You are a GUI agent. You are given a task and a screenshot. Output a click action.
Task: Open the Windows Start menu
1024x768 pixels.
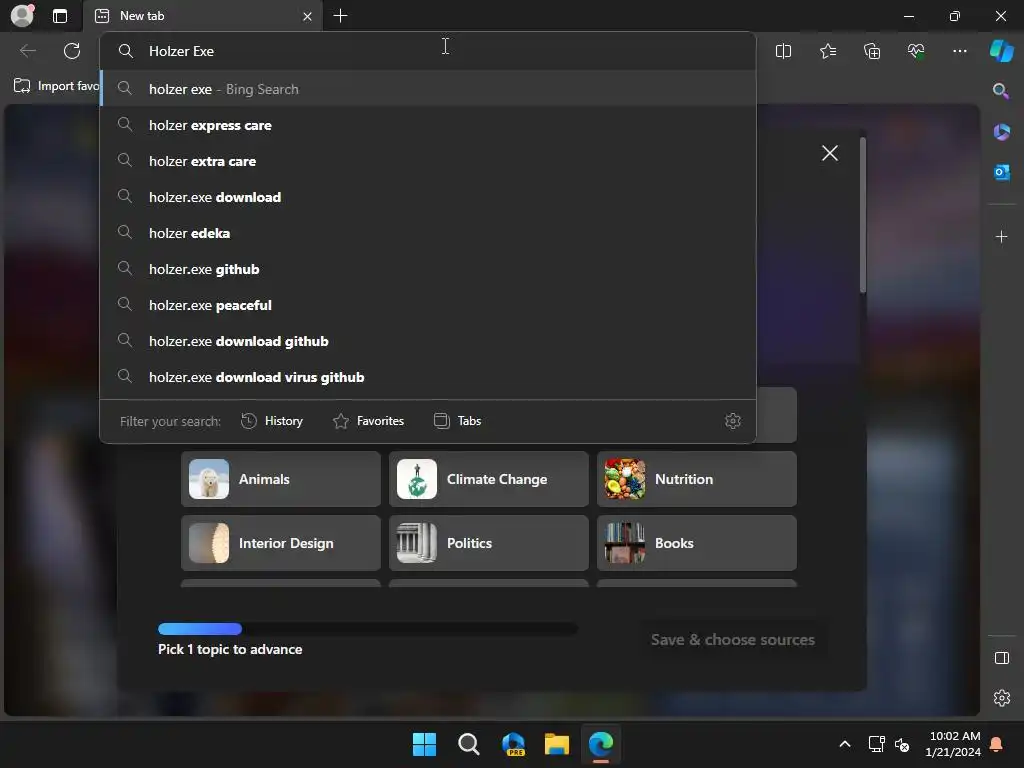[x=424, y=744]
